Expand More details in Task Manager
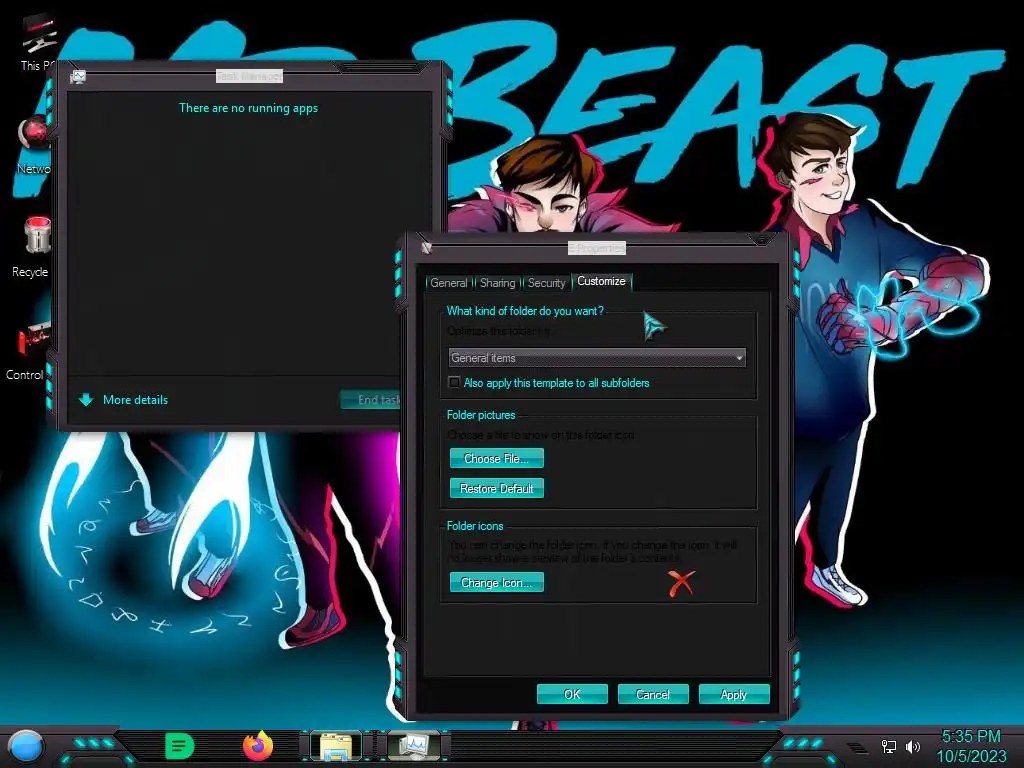The height and width of the screenshot is (768, 1024). coord(123,400)
